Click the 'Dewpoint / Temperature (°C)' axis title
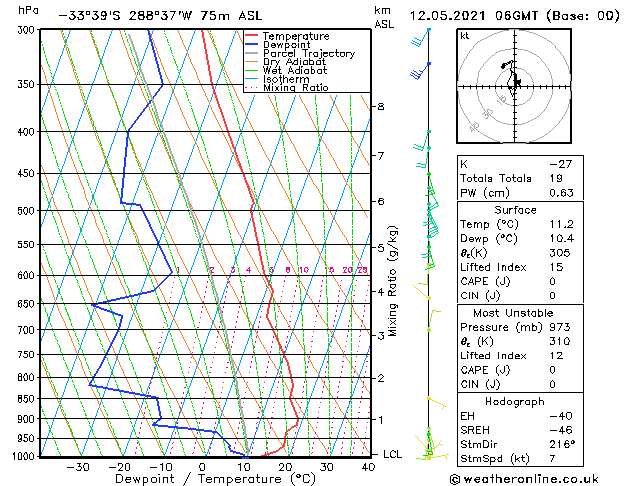The image size is (629, 486). point(215,479)
